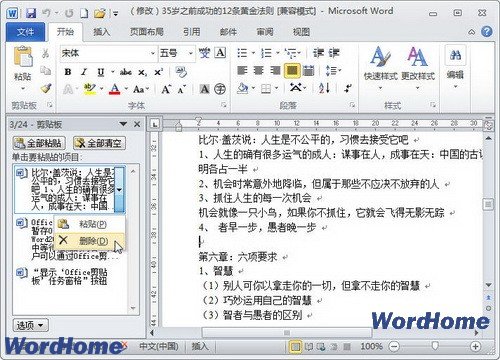This screenshot has height=360, width=500.
Task: Switch to the 插入 Insert tab
Action: [101, 32]
